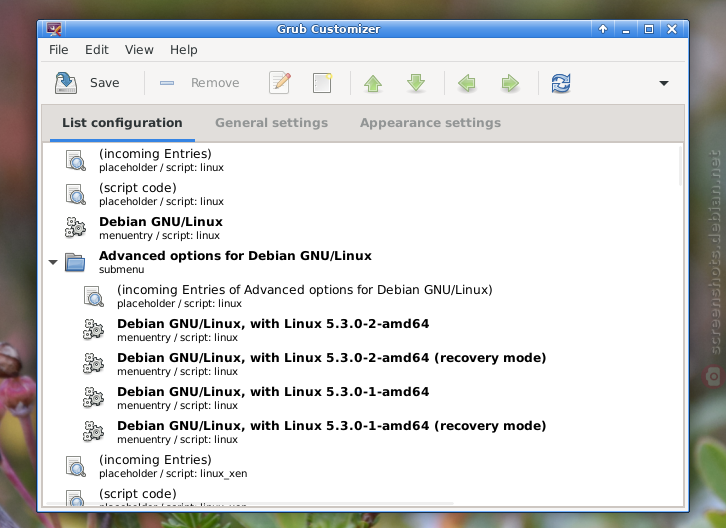This screenshot has width=726, height=528.
Task: Switch to the General settings tab
Action: (271, 123)
